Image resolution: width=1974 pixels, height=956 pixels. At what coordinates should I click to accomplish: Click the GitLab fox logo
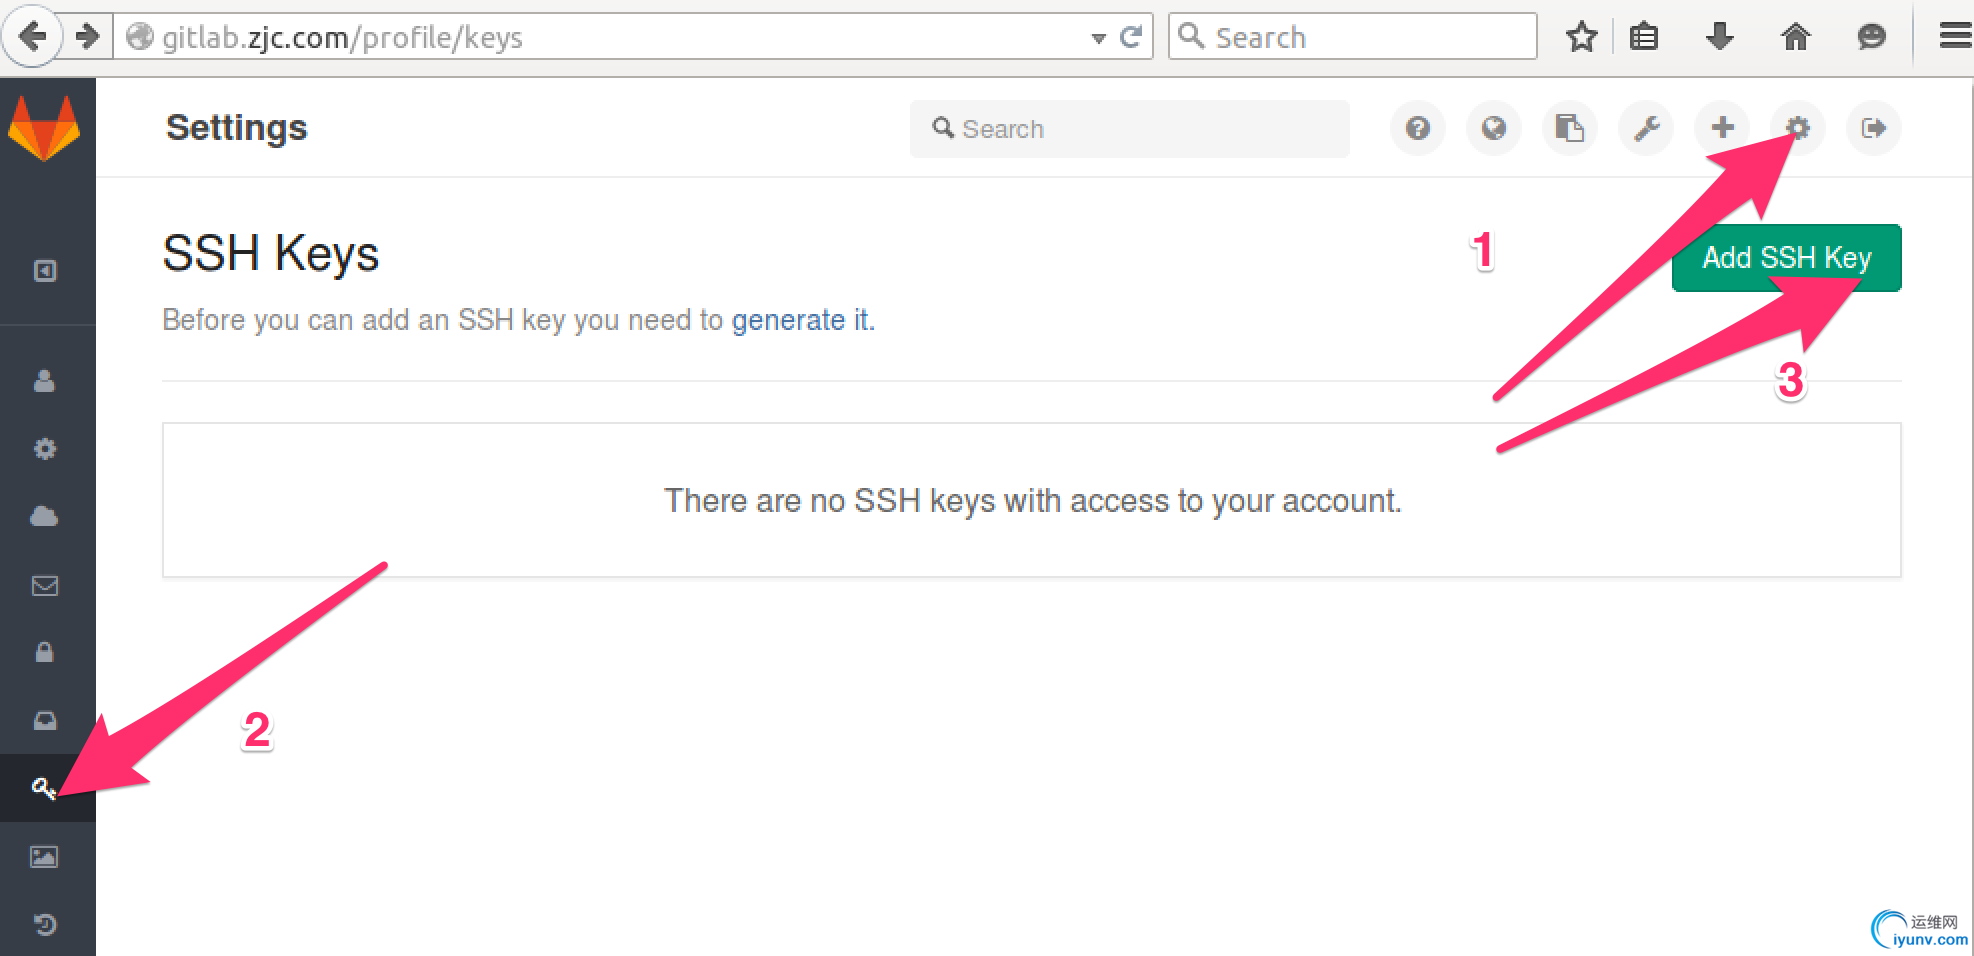[44, 128]
